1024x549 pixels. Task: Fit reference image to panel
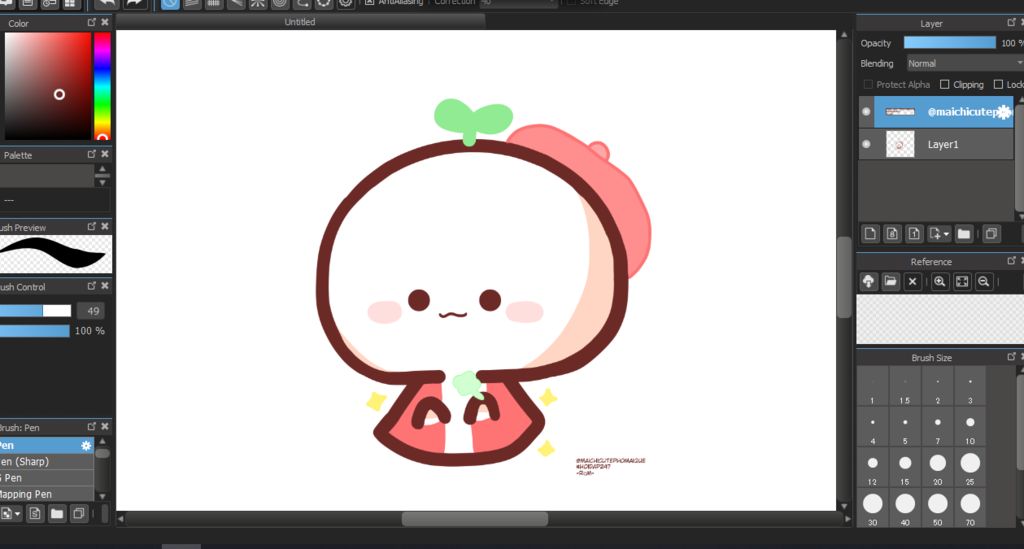(962, 281)
